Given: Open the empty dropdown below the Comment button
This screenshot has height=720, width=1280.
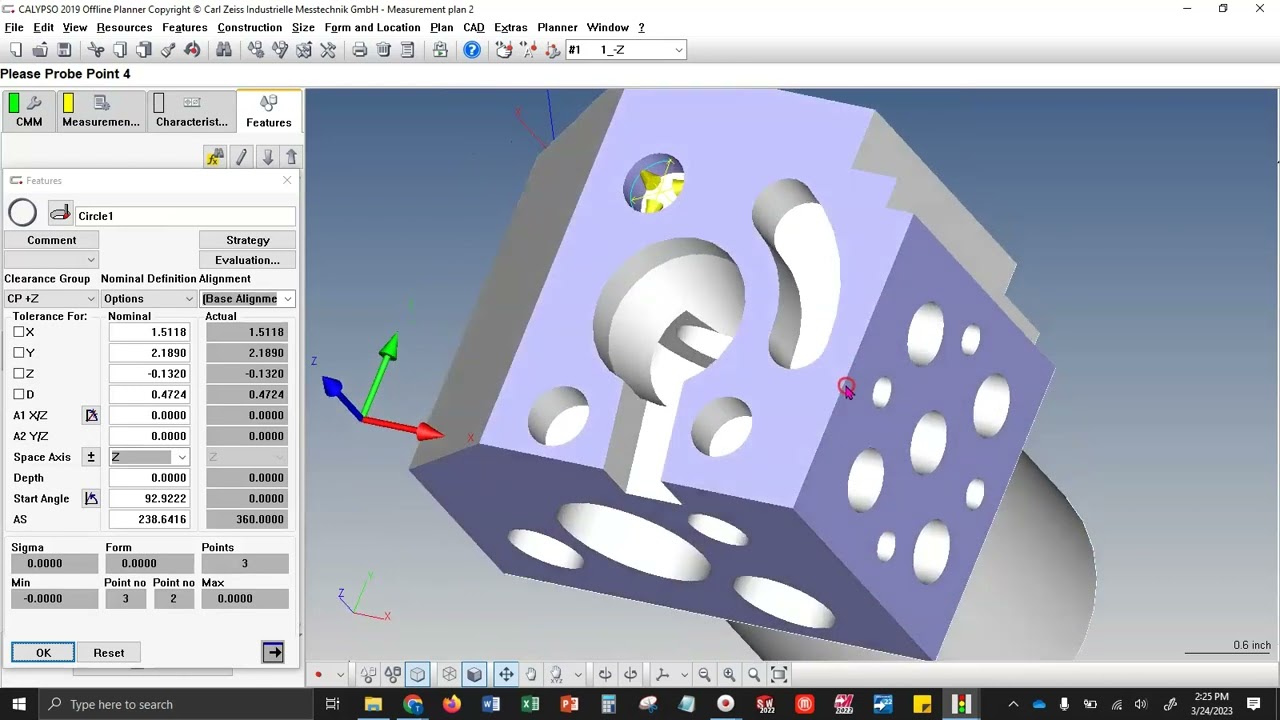Looking at the screenshot, I should click(x=51, y=260).
